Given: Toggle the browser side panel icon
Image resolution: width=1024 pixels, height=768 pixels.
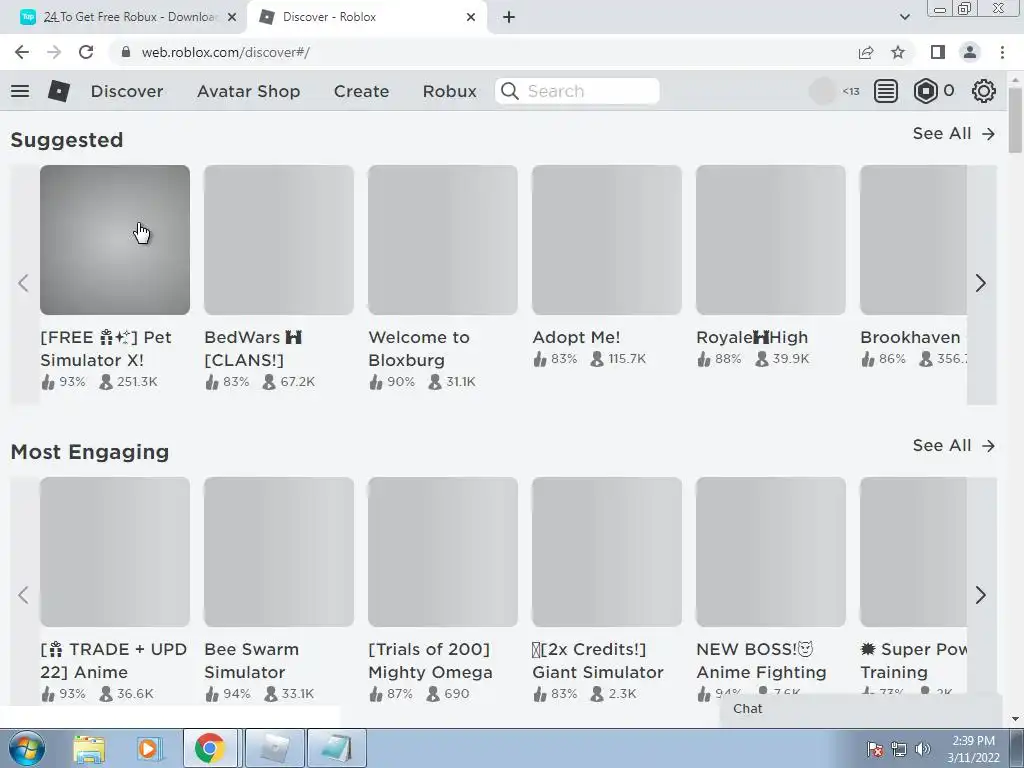Looking at the screenshot, I should point(938,52).
